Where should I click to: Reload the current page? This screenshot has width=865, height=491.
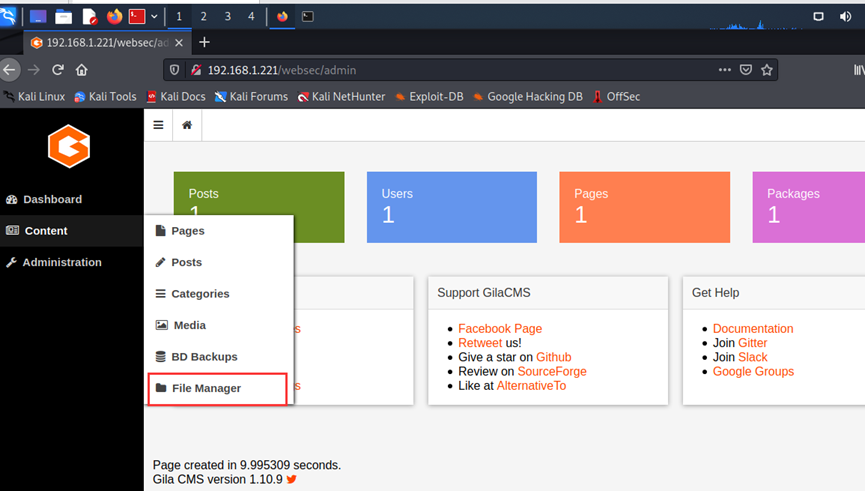[58, 70]
